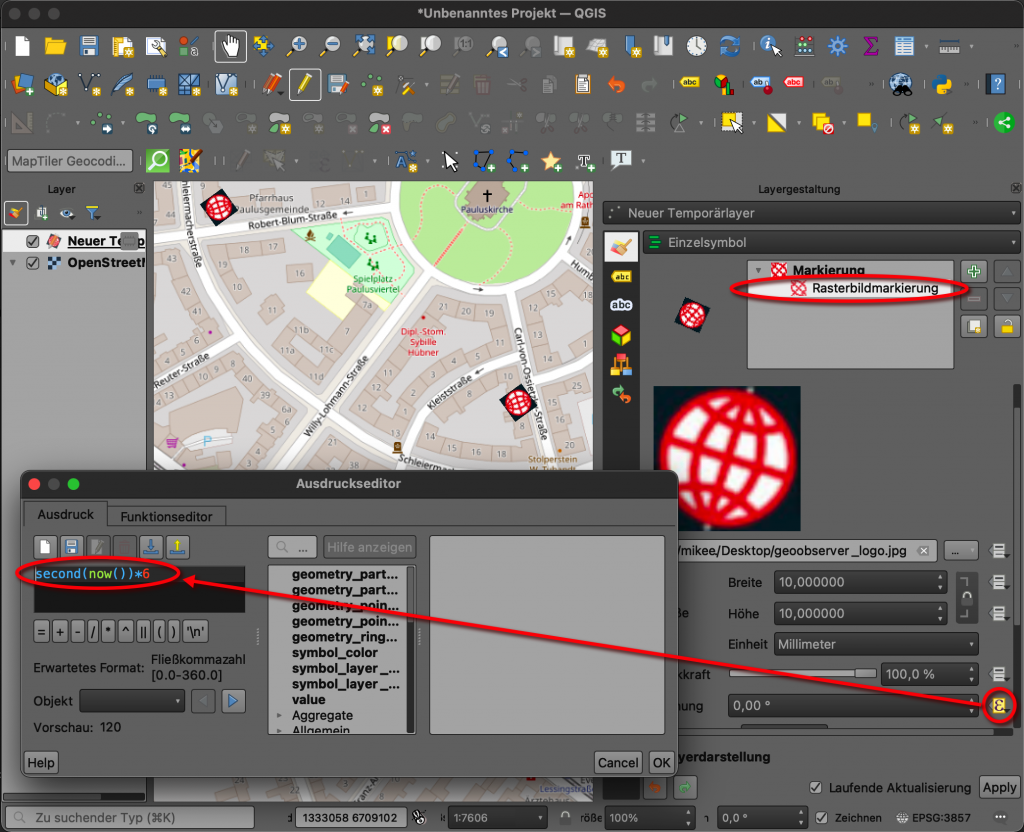Open the Help question mark icon
This screenshot has width=1024, height=832.
click(x=997, y=84)
